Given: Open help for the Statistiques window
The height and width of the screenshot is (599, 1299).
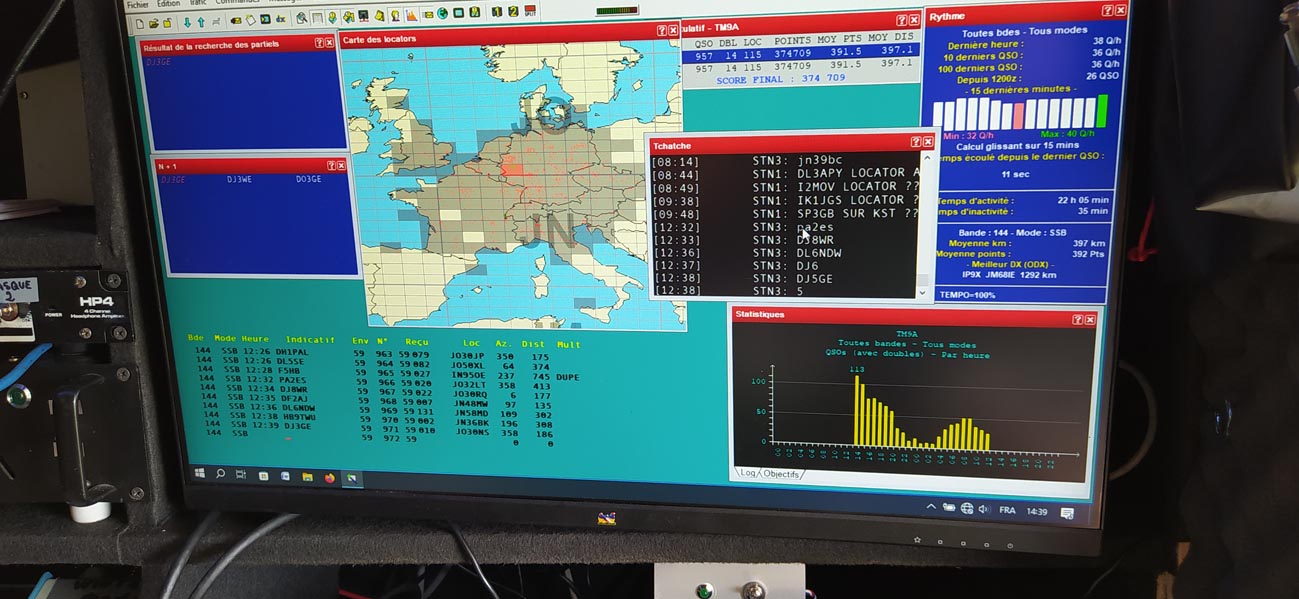Looking at the screenshot, I should 1077,319.
